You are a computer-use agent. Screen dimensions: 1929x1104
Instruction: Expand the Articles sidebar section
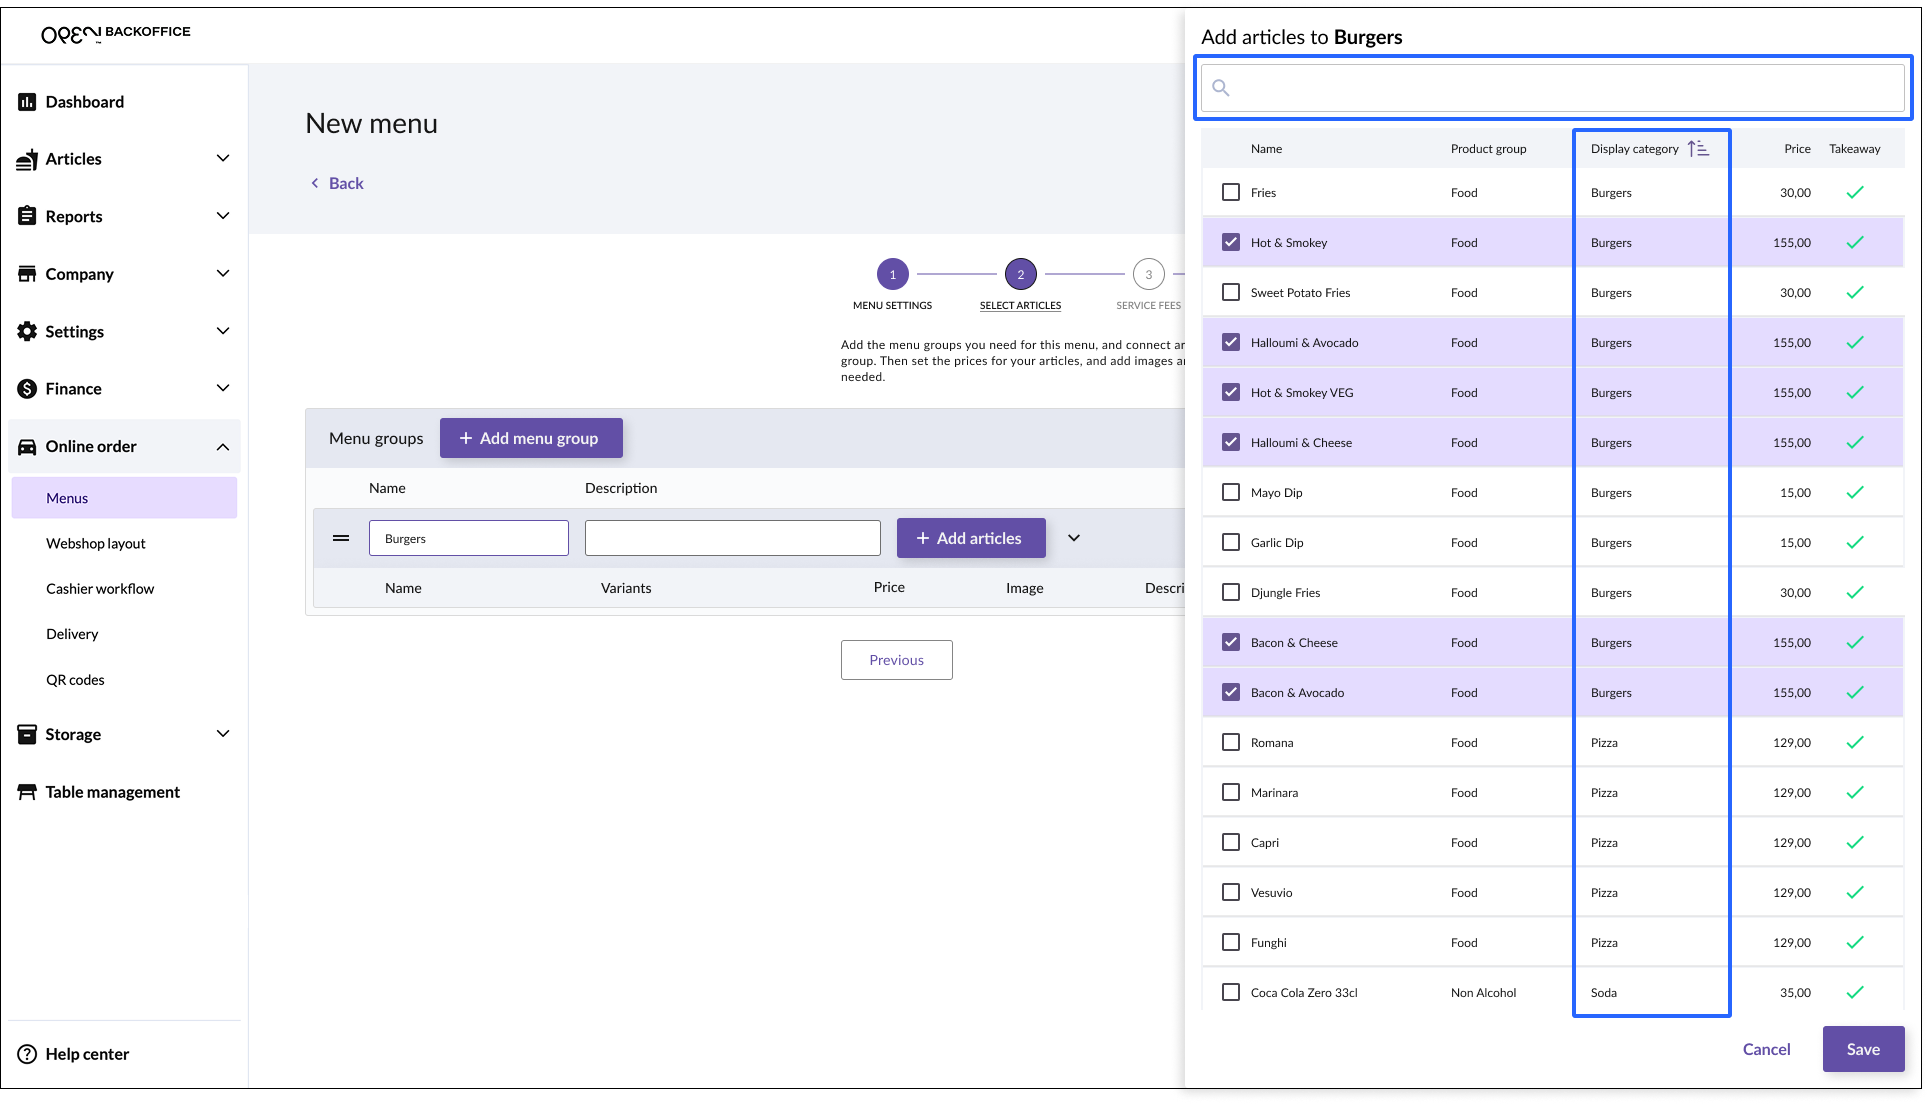223,159
